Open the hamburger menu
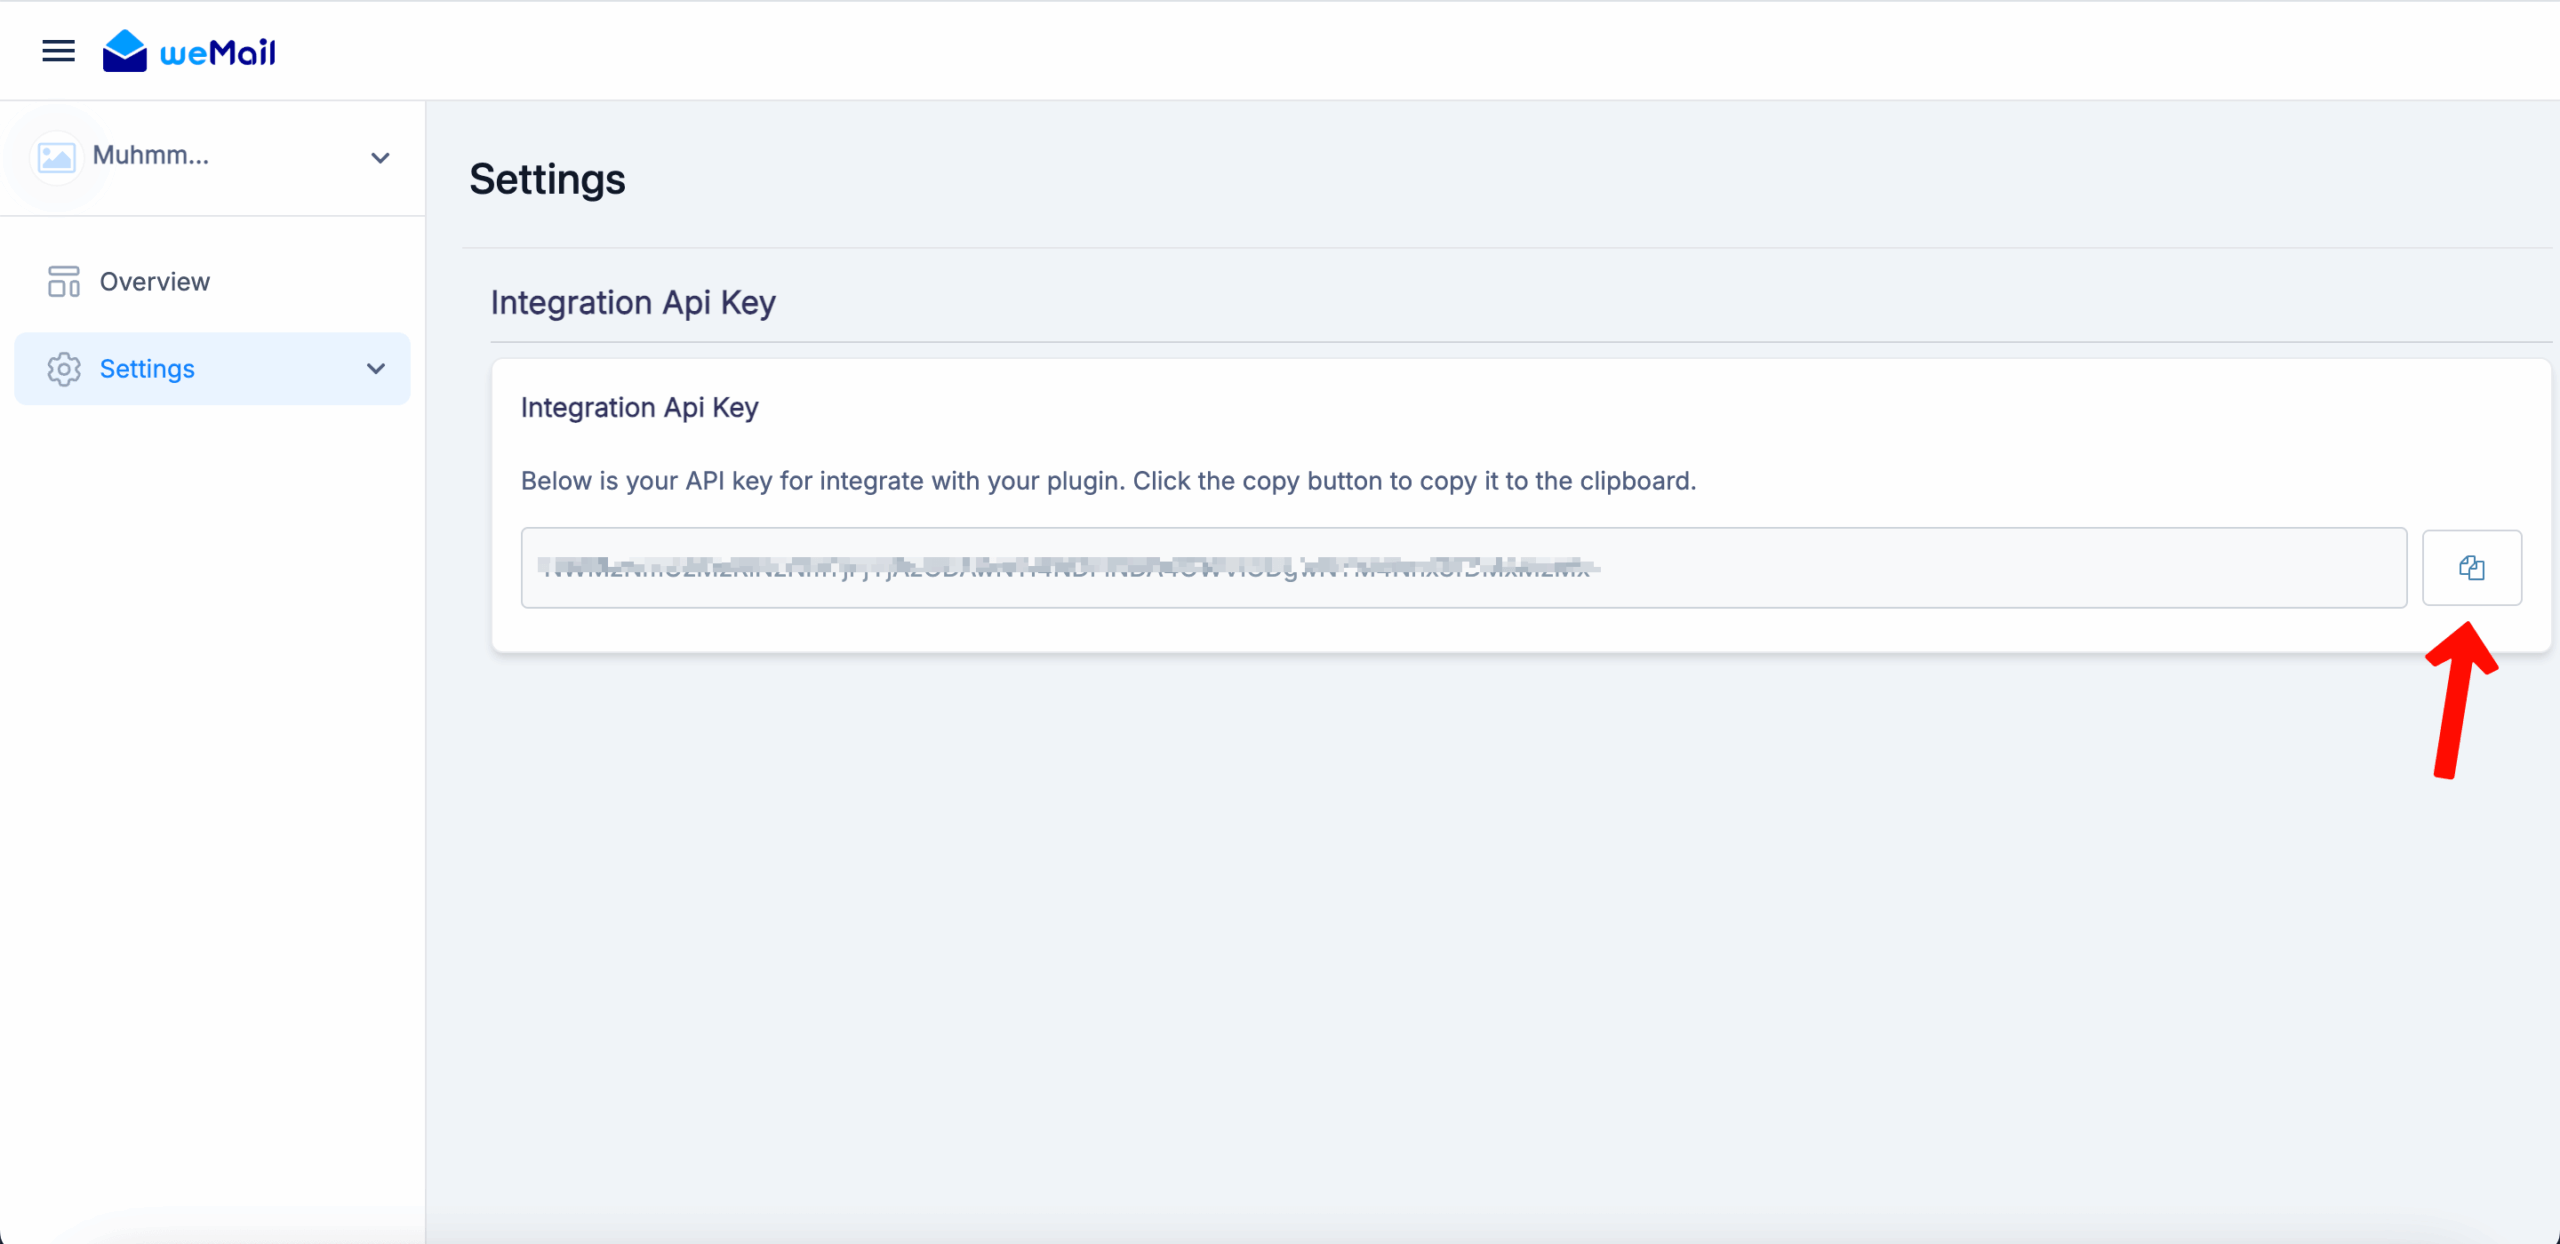Image resolution: width=2560 pixels, height=1244 pixels. tap(58, 51)
